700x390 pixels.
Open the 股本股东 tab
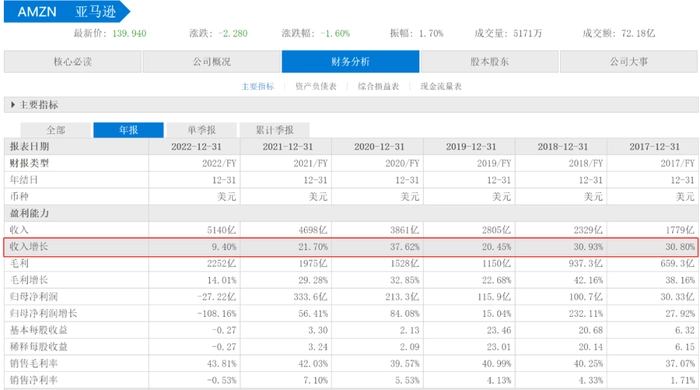(489, 62)
